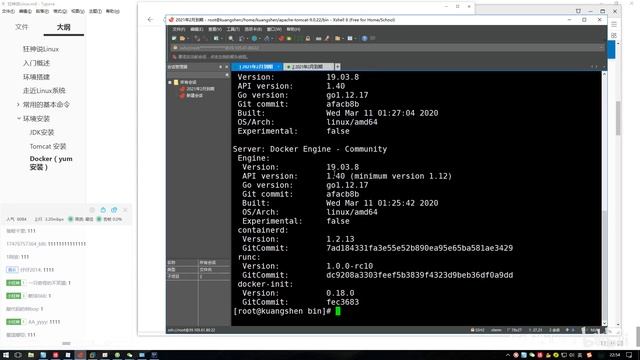Go to 入门概述 outline heading
The width and height of the screenshot is (640, 360).
(36, 63)
